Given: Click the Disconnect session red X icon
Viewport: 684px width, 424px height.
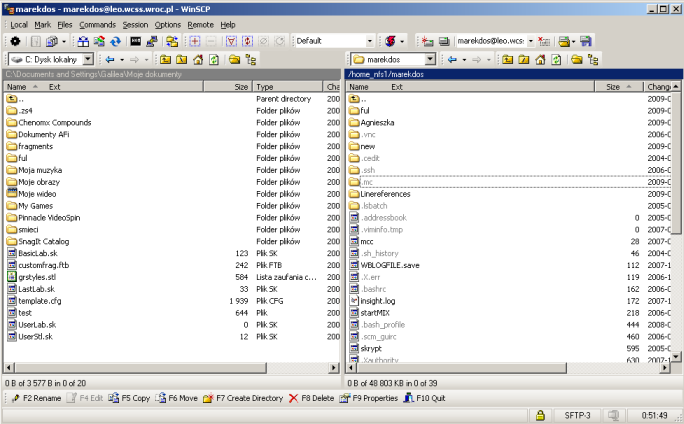Looking at the screenshot, I should [x=544, y=41].
